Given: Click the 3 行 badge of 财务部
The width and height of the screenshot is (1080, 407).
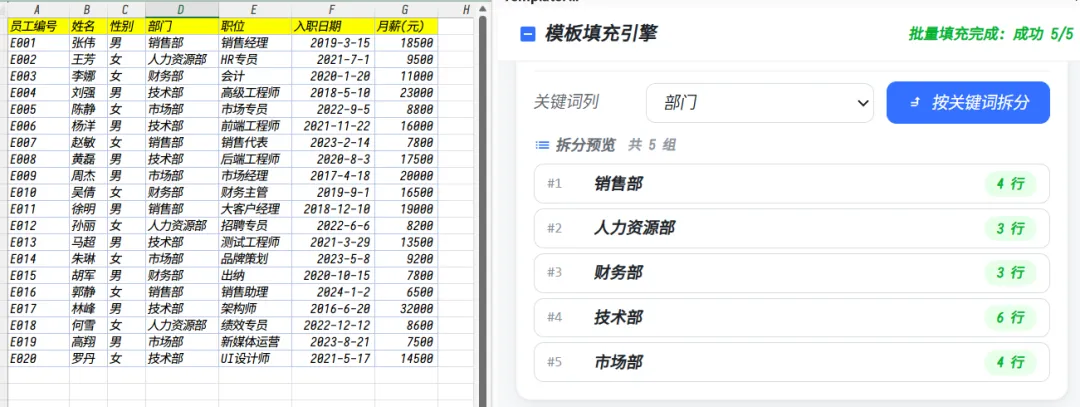Looking at the screenshot, I should pos(1010,273).
